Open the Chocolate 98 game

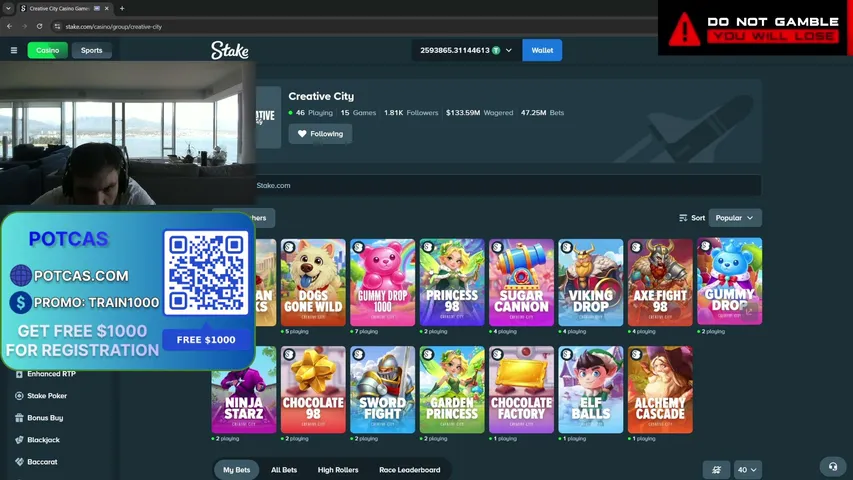click(x=313, y=390)
